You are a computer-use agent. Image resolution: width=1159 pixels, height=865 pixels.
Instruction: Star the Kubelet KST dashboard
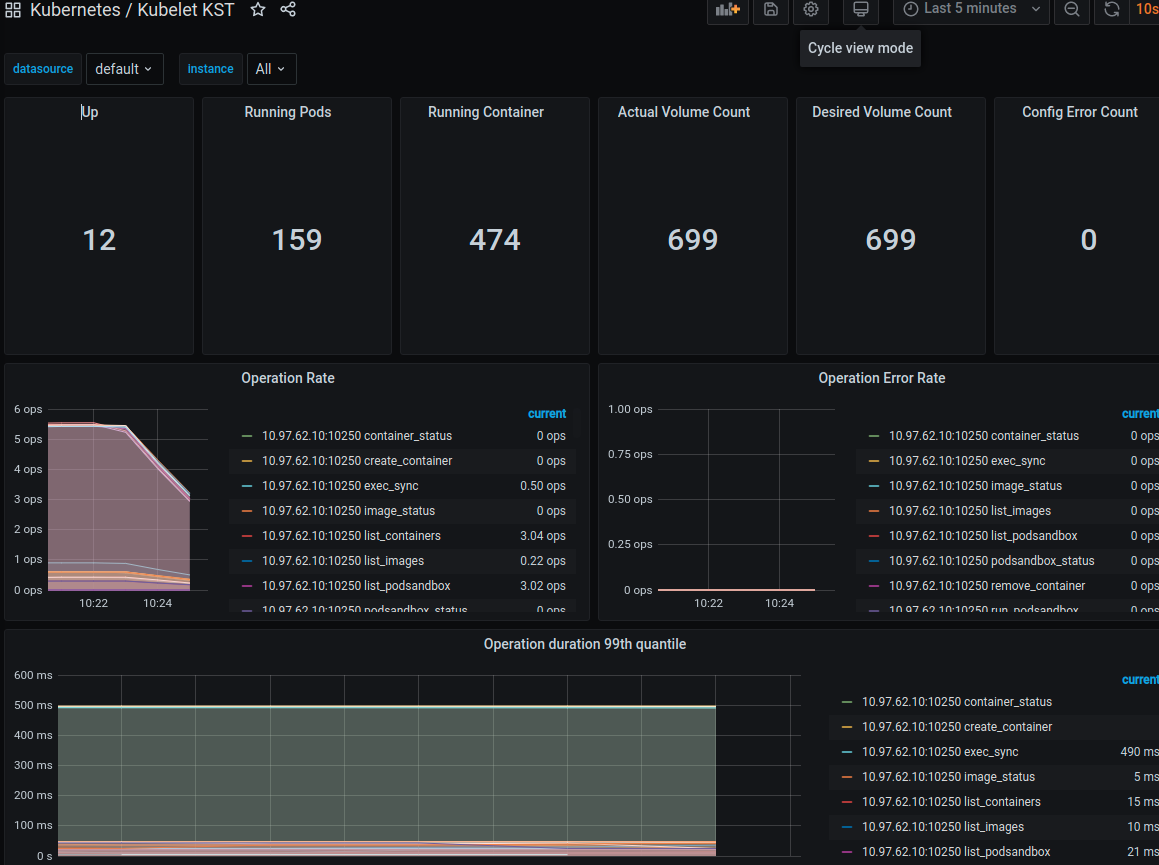click(258, 10)
